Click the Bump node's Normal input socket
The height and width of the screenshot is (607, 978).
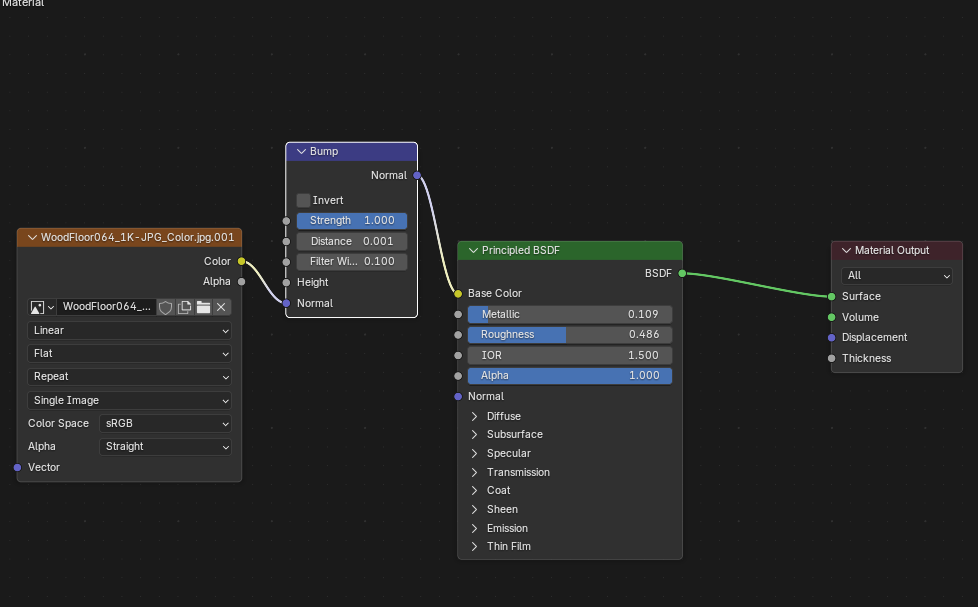click(286, 303)
